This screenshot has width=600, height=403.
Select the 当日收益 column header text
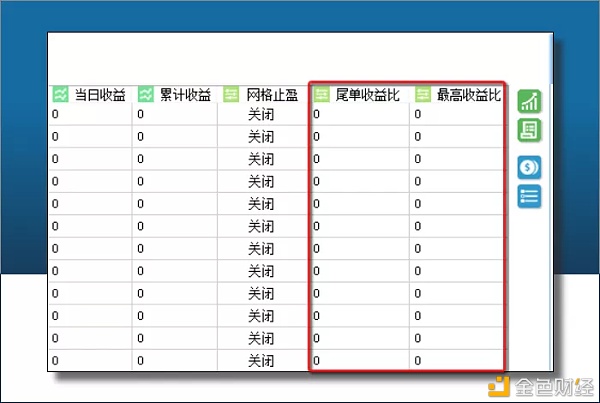tap(100, 95)
